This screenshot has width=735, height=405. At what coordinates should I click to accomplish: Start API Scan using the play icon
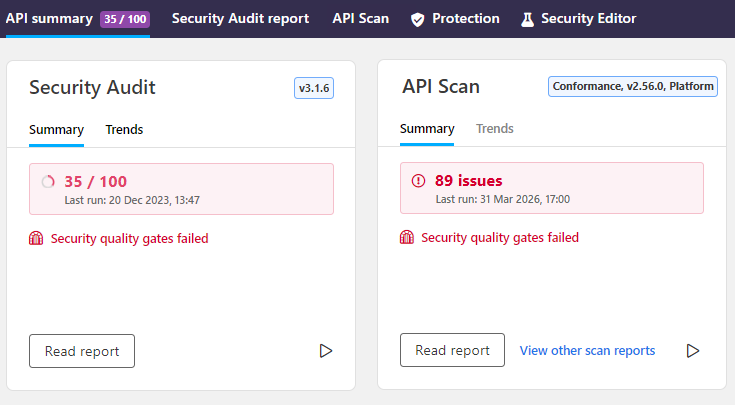click(x=692, y=350)
